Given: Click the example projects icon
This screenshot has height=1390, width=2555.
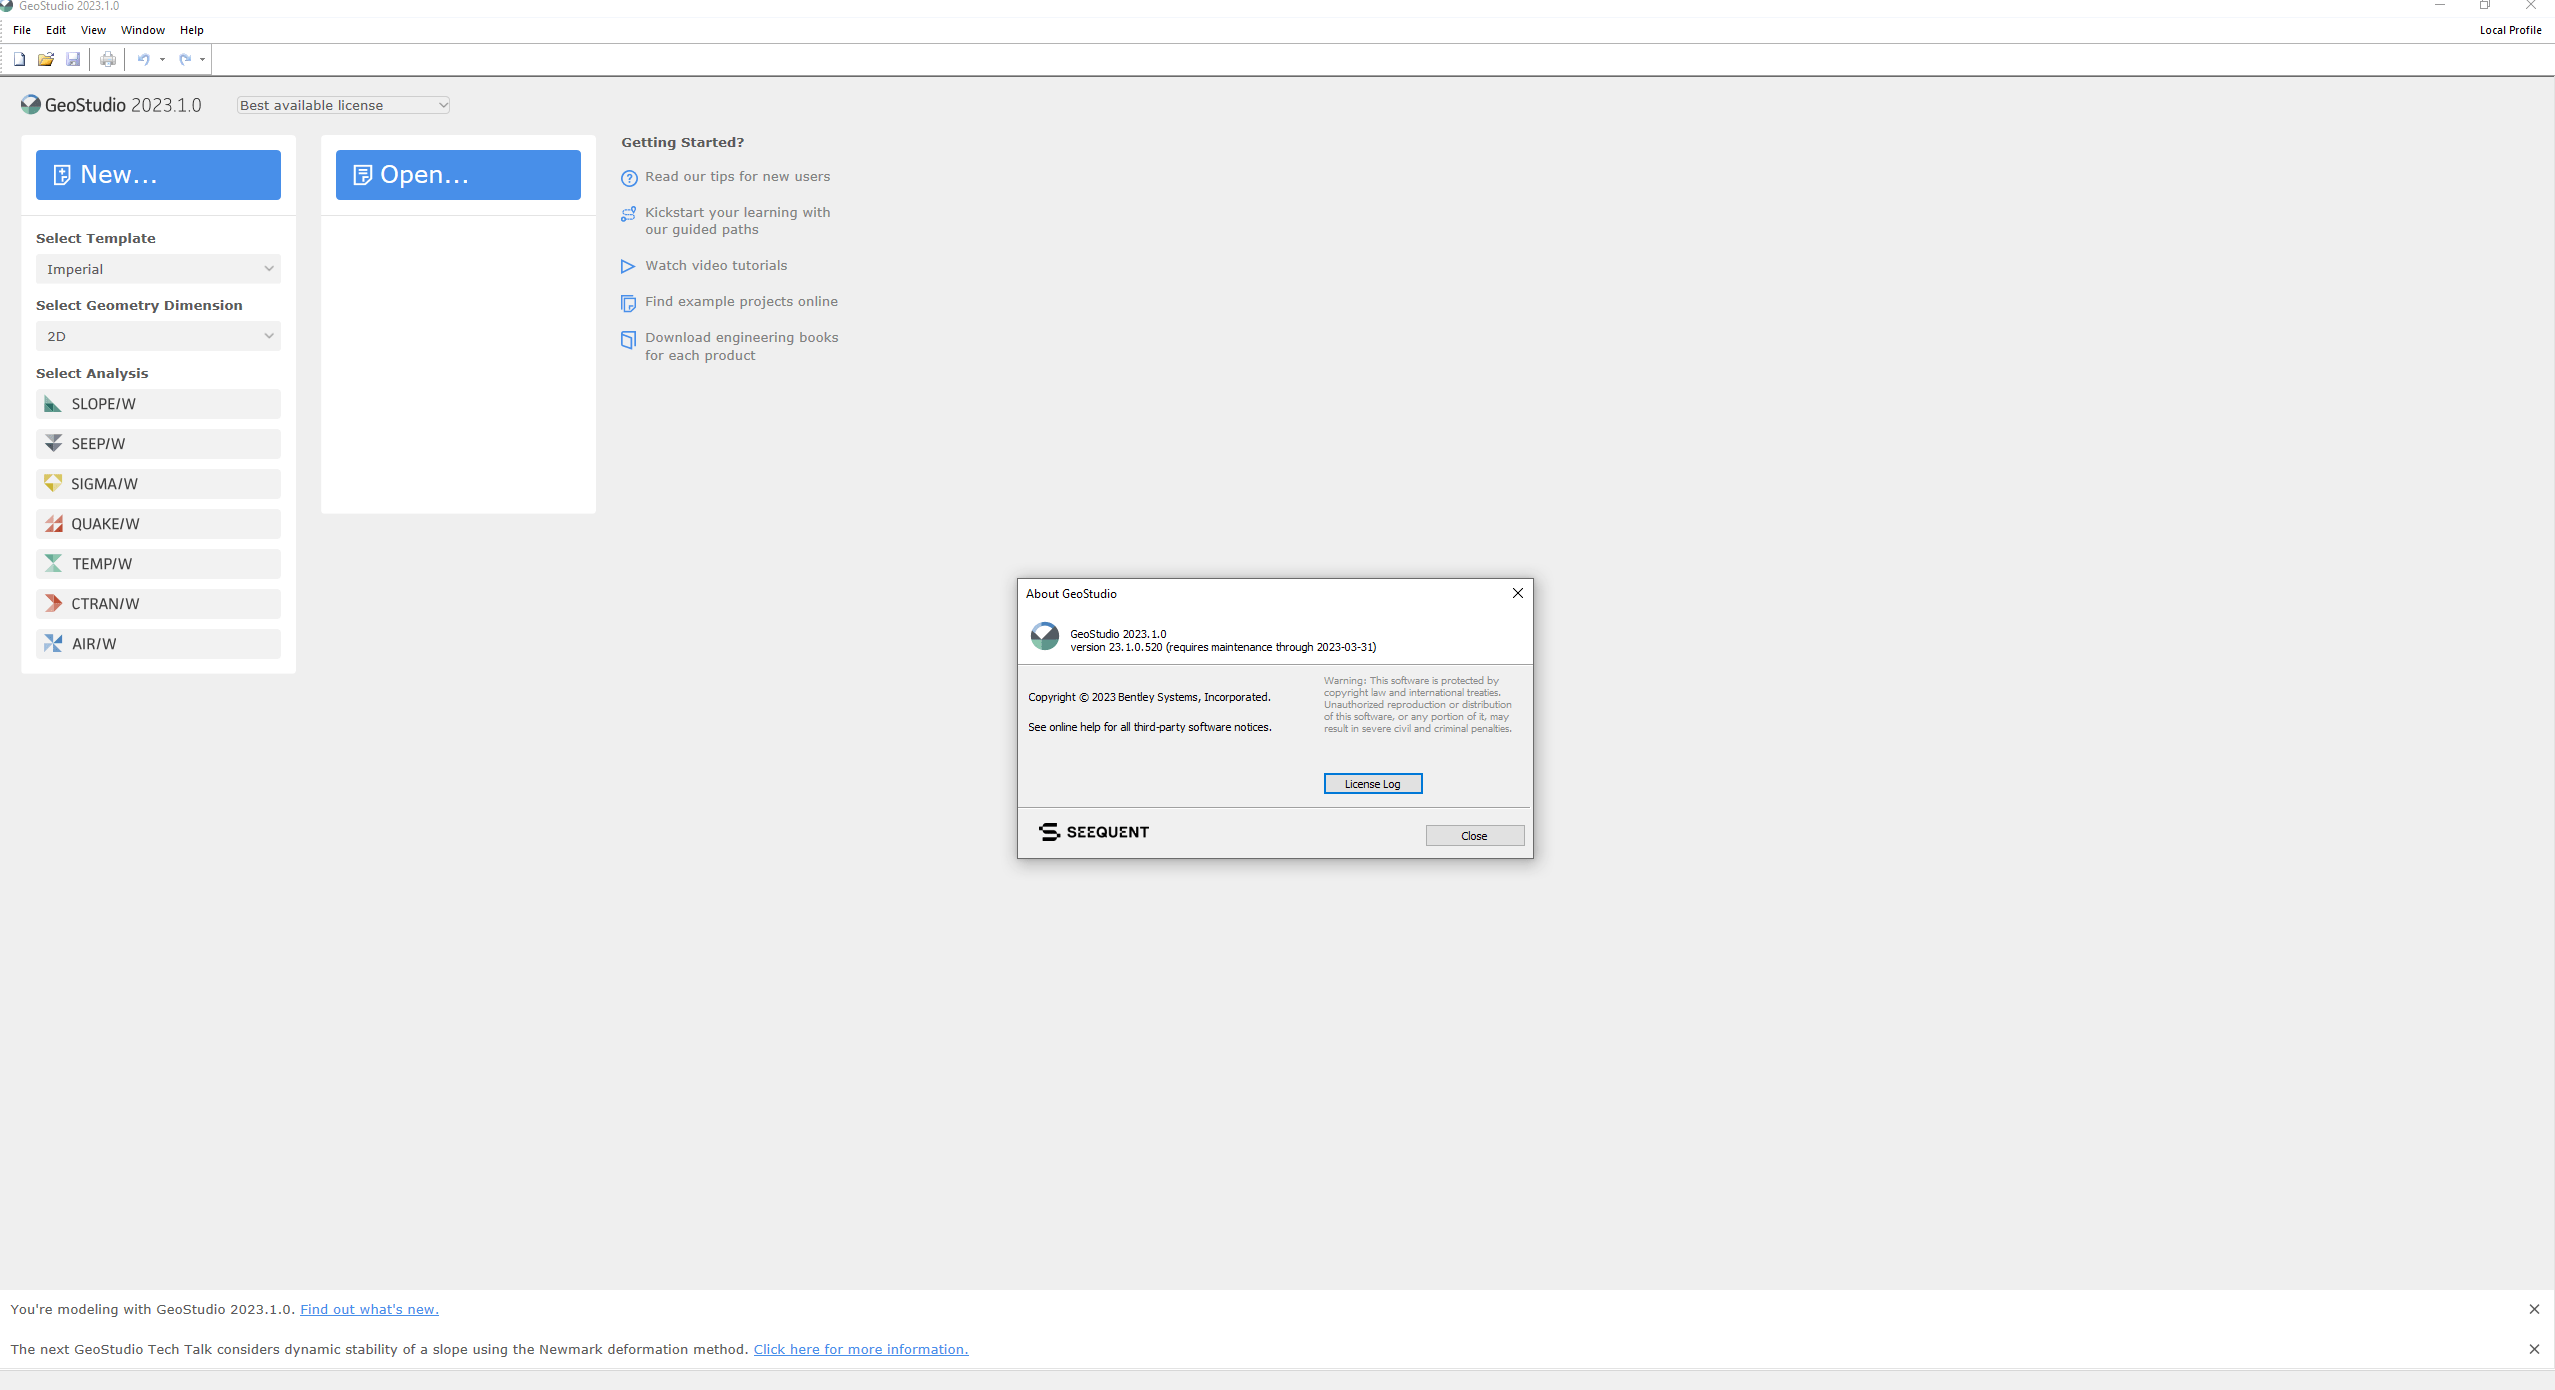Looking at the screenshot, I should [629, 303].
